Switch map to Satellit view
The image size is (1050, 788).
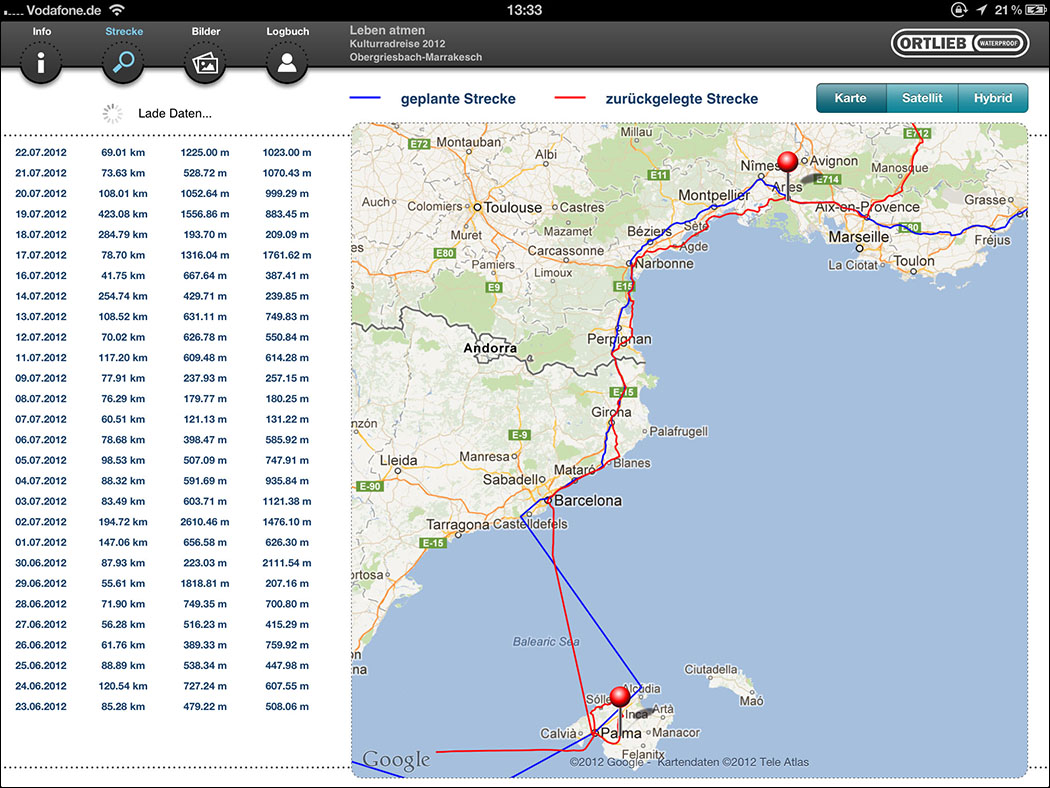pyautogui.click(x=922, y=98)
